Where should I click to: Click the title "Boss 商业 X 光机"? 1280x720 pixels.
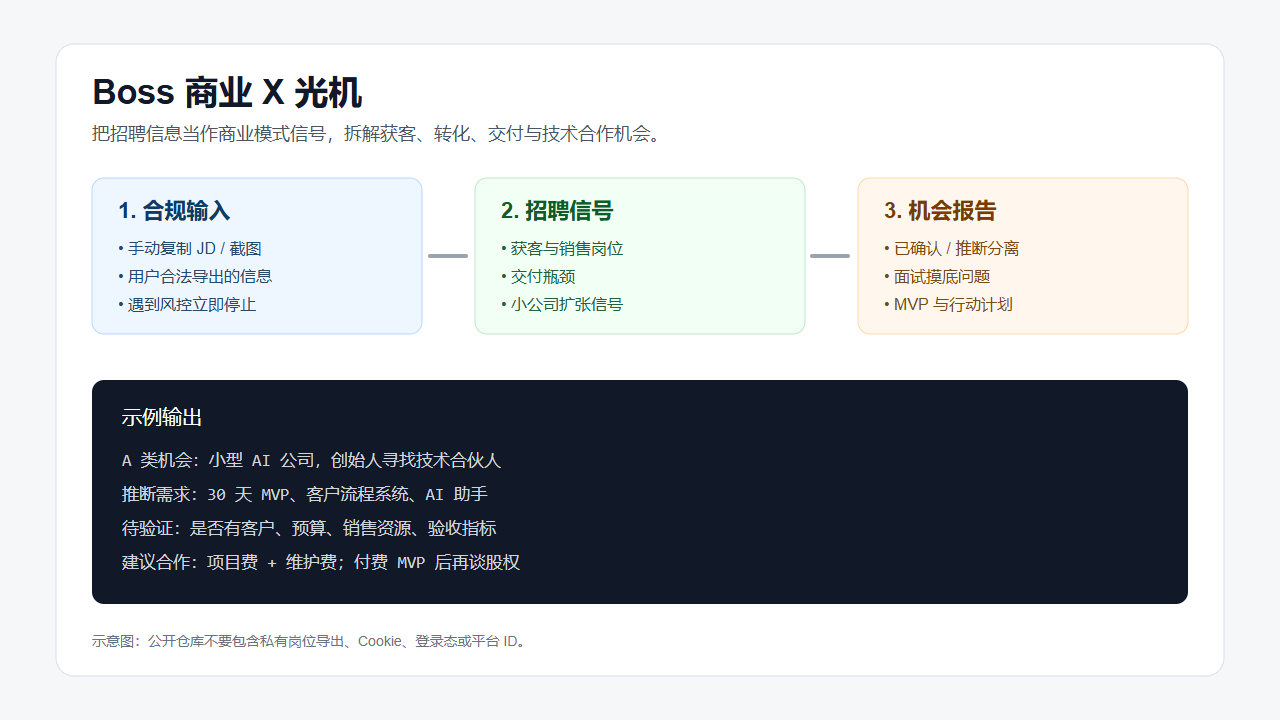[227, 93]
